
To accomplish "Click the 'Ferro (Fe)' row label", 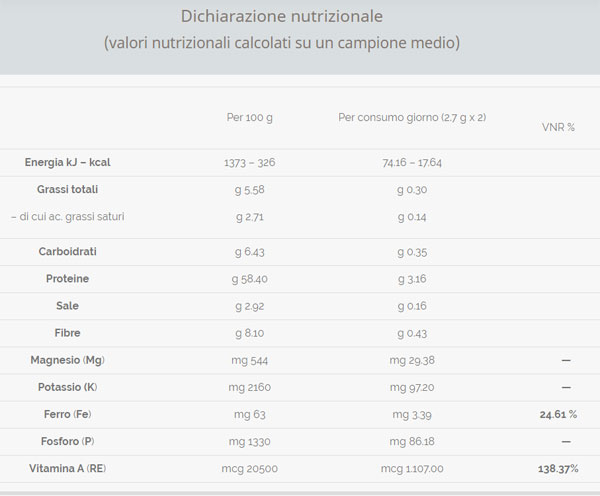I will click(67, 414).
